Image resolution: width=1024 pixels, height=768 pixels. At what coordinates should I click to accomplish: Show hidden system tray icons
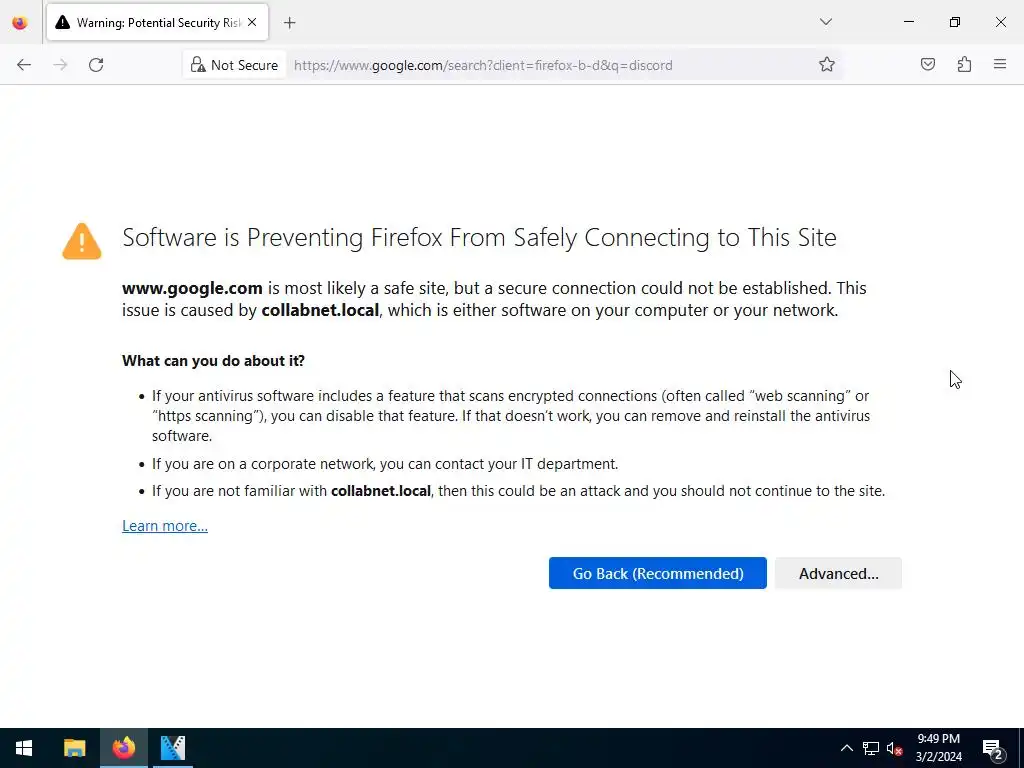[x=846, y=748]
